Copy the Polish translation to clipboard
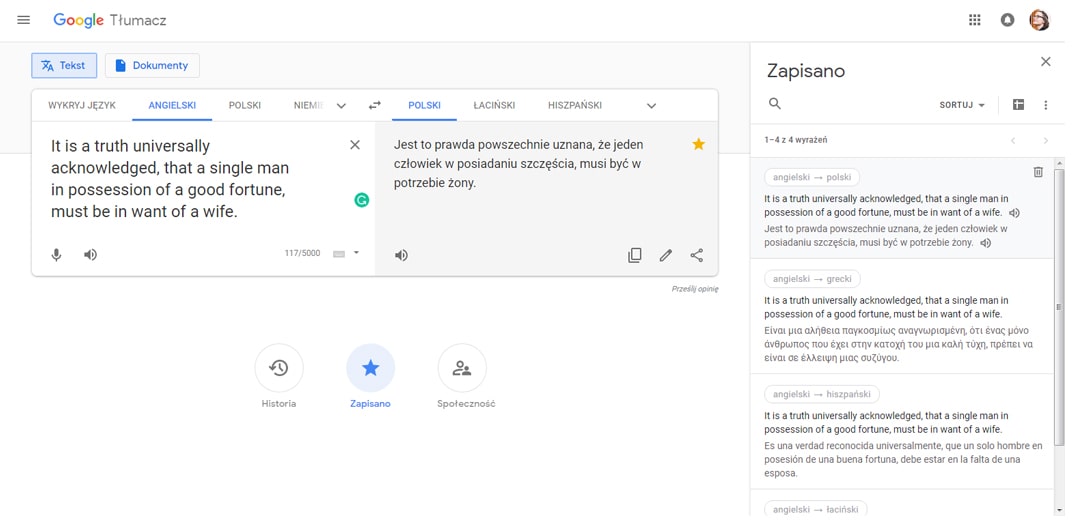The width and height of the screenshot is (1078, 530). click(635, 255)
